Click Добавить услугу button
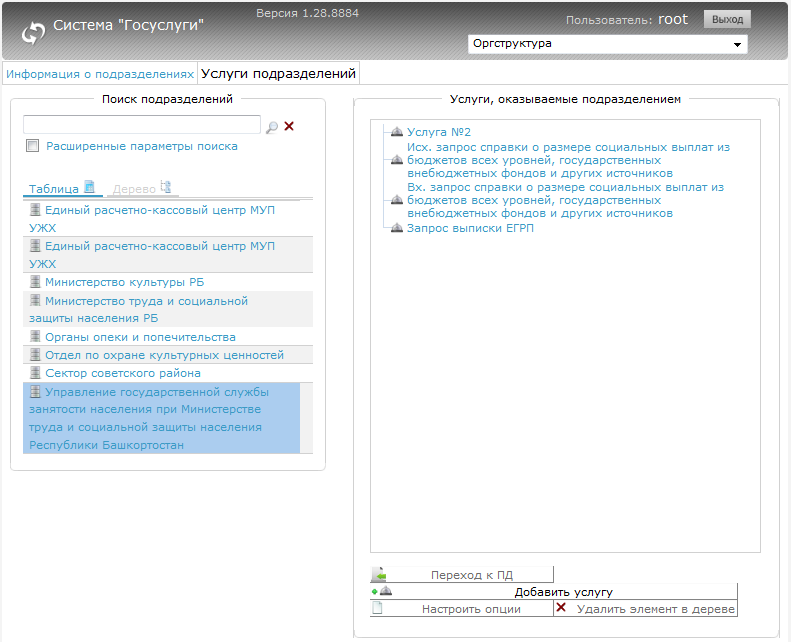The width and height of the screenshot is (791, 642). pos(553,592)
